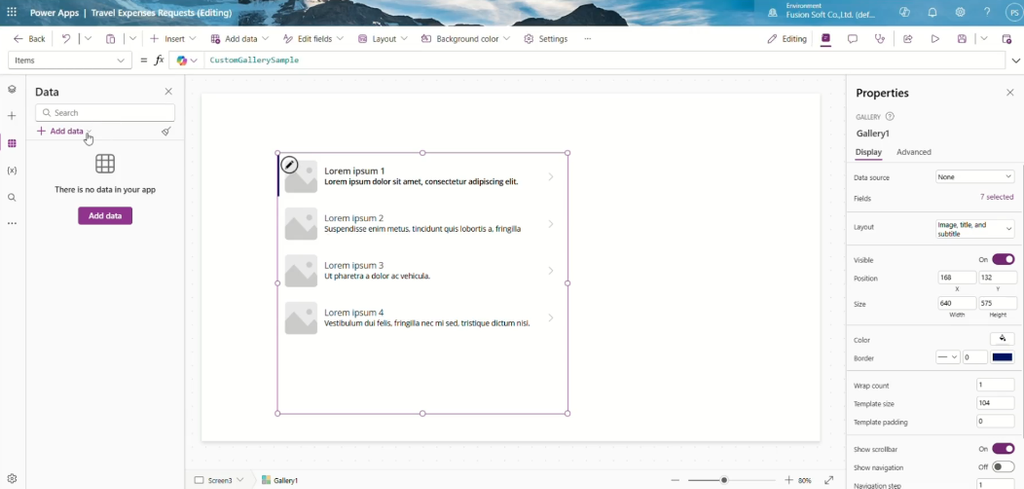Click the zoom in plus button
The image size is (1024, 489).
click(x=788, y=480)
